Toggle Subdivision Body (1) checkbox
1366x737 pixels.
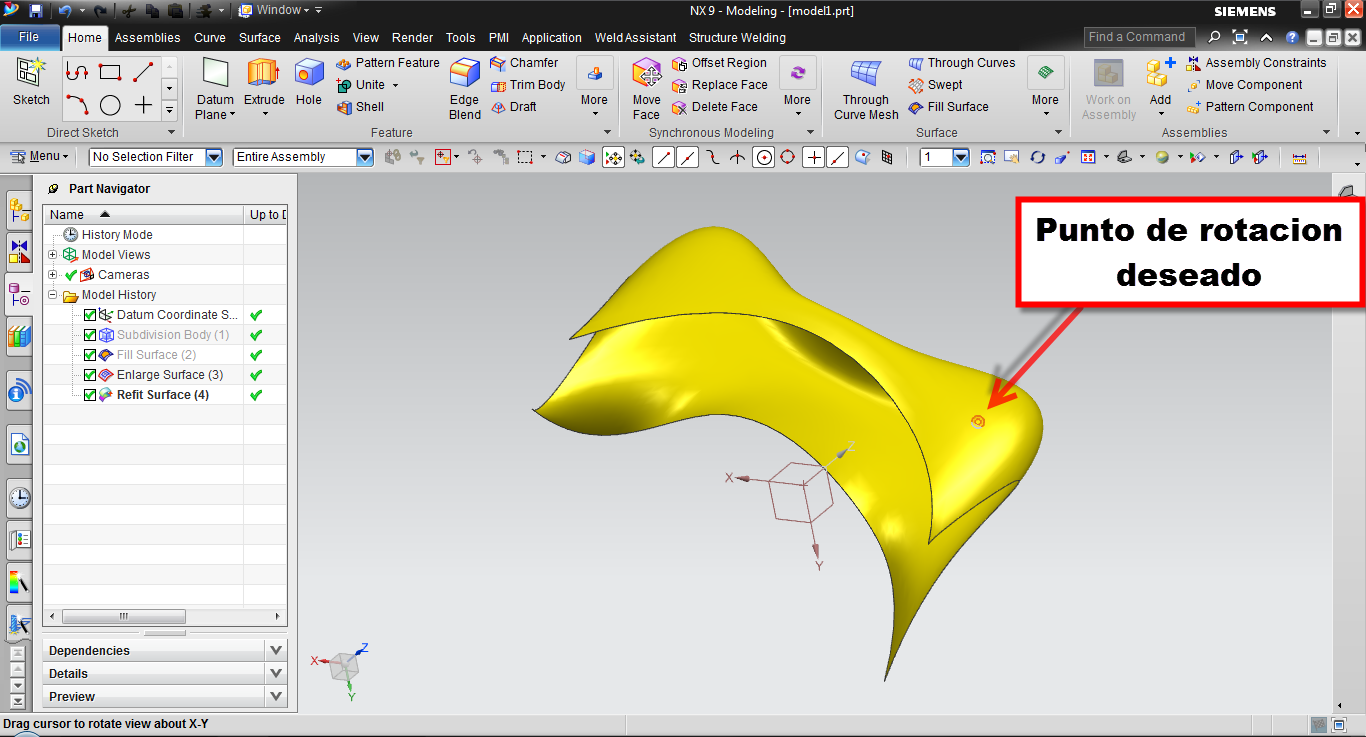point(90,335)
